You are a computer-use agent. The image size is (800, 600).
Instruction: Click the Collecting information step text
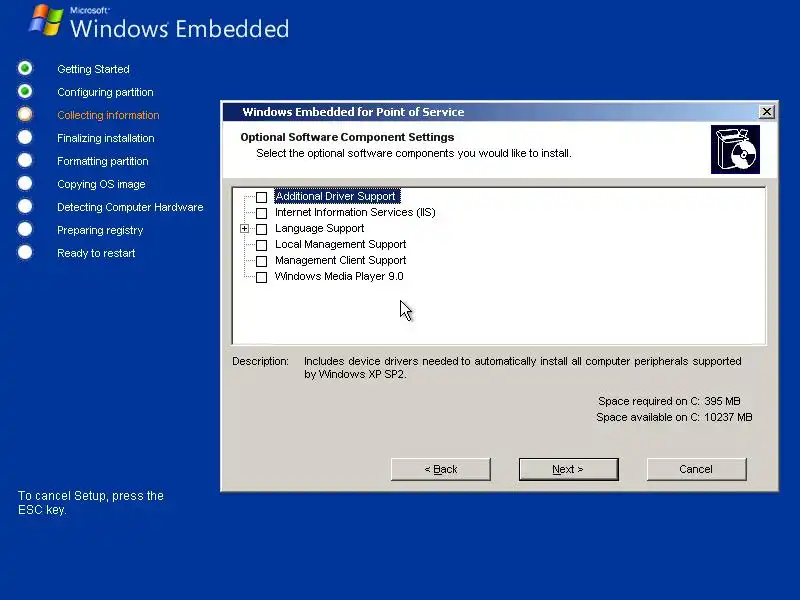point(108,115)
